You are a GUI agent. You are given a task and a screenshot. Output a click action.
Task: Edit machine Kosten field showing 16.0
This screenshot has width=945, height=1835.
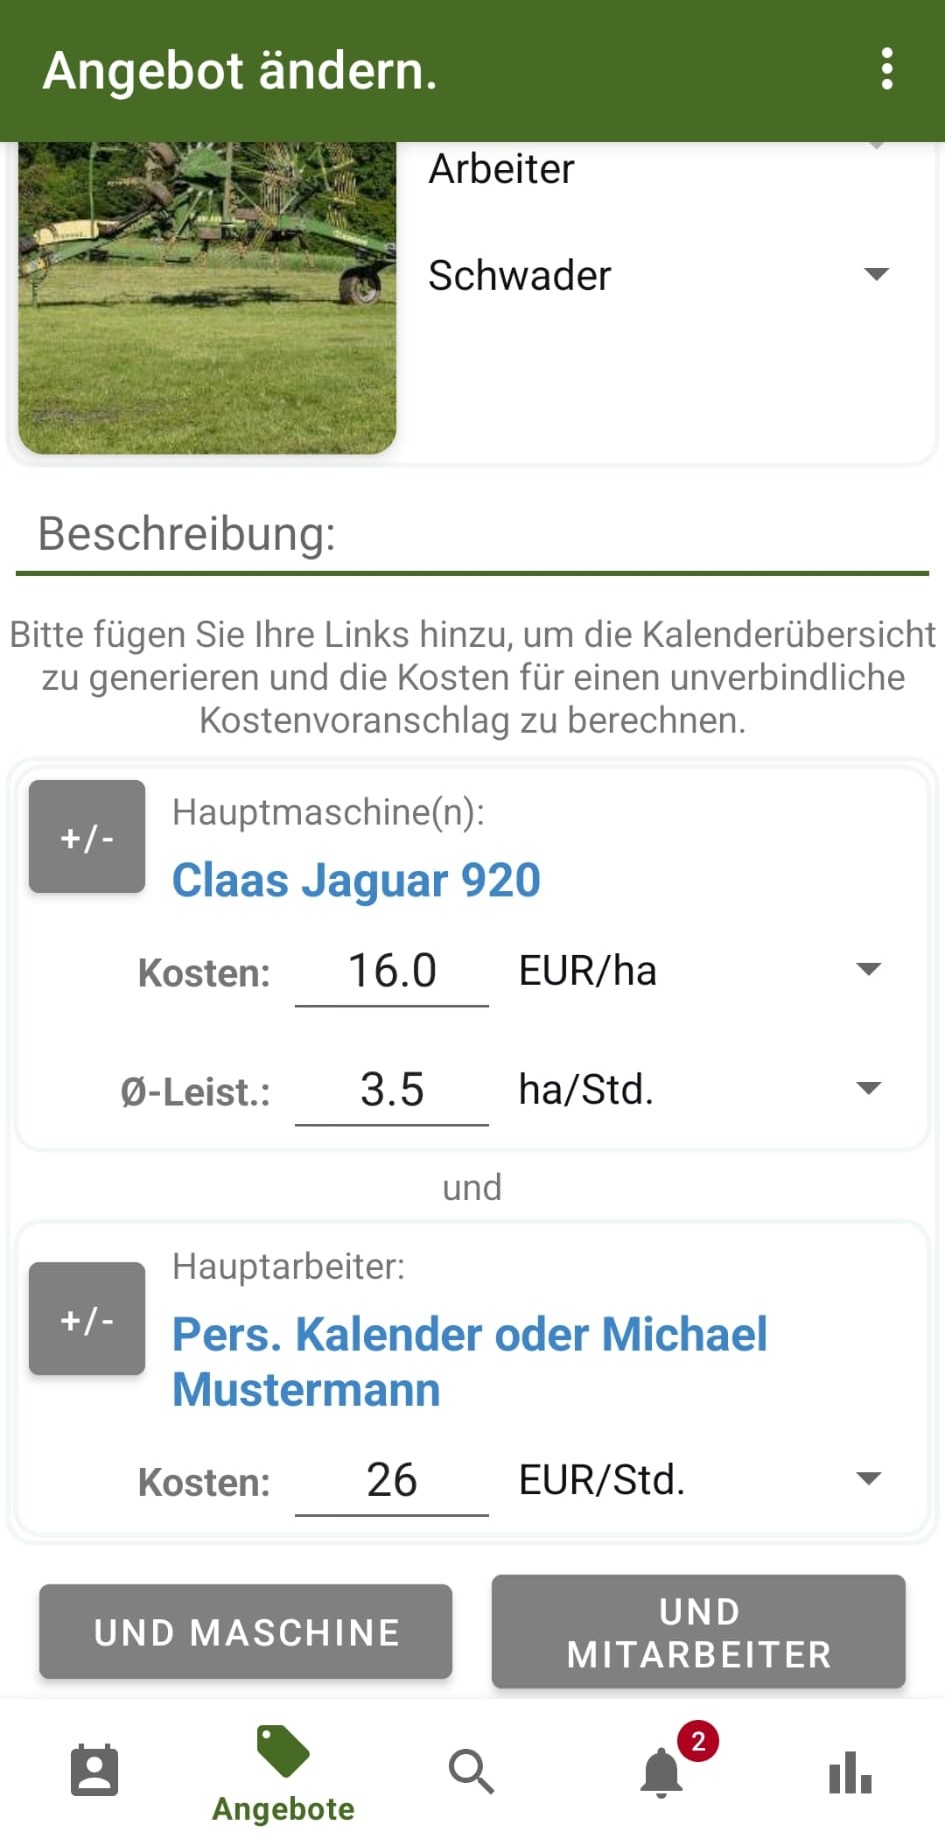pos(392,972)
